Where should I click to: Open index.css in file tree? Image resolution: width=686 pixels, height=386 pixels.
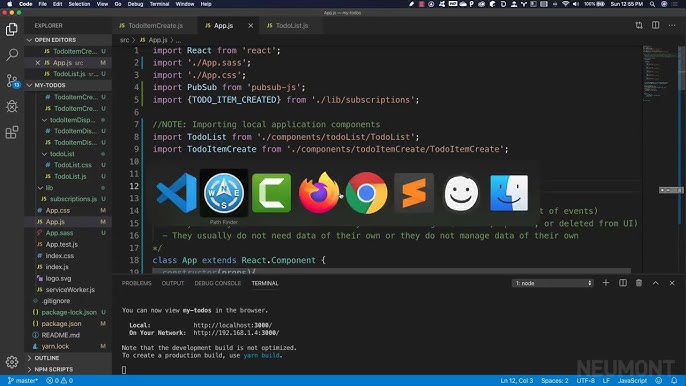(60, 256)
